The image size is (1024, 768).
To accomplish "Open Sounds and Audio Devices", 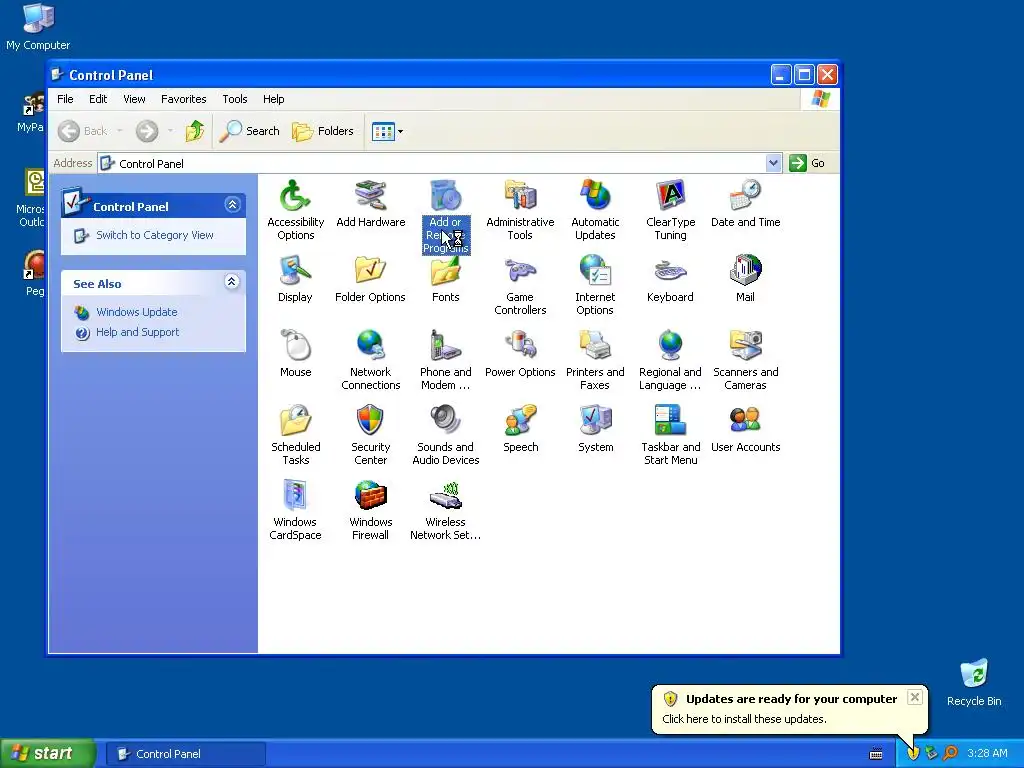I will click(445, 436).
